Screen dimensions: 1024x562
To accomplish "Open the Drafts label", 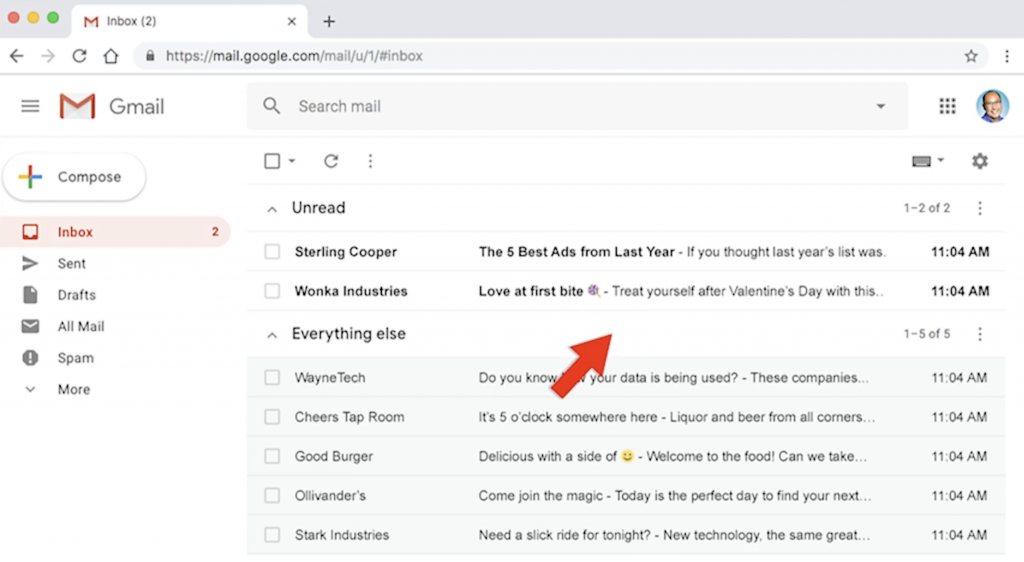I will [76, 294].
